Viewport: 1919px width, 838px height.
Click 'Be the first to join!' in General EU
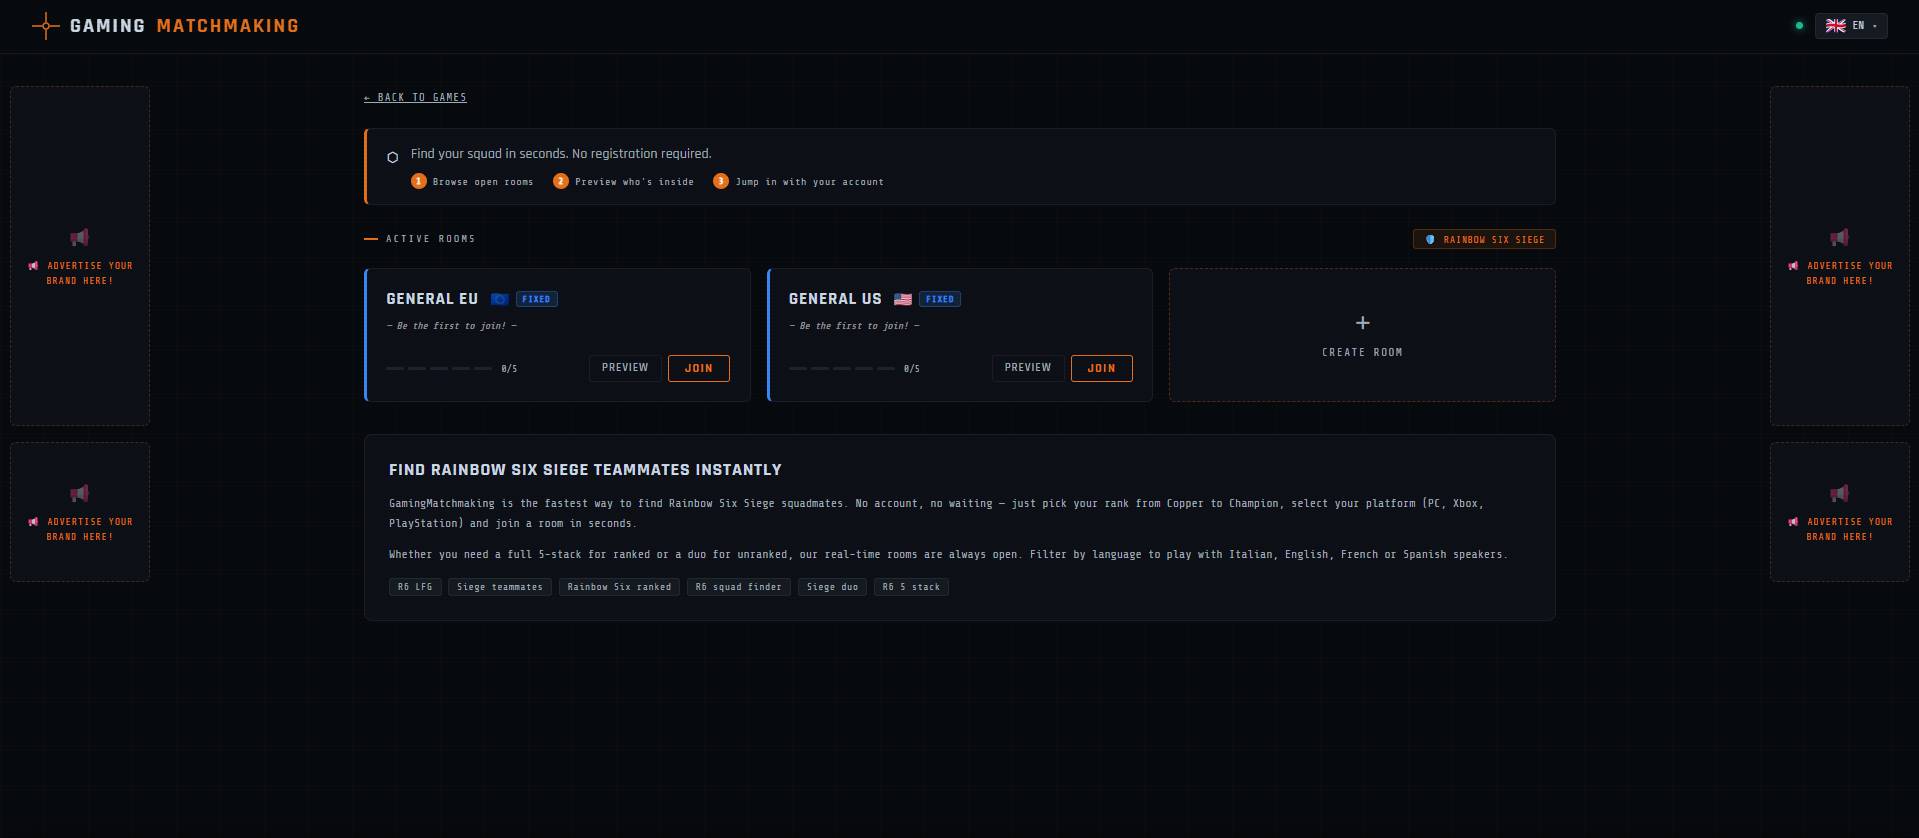(x=452, y=326)
